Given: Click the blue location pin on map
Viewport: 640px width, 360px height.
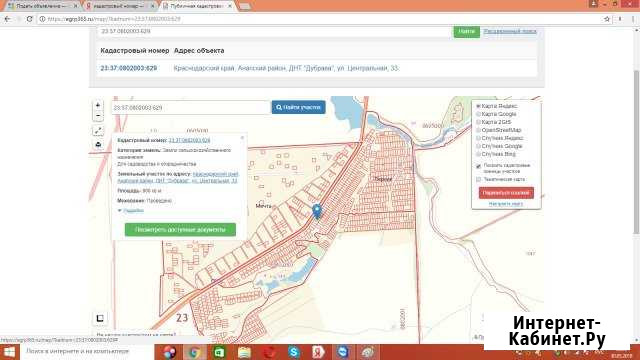Looking at the screenshot, I should click(x=317, y=211).
